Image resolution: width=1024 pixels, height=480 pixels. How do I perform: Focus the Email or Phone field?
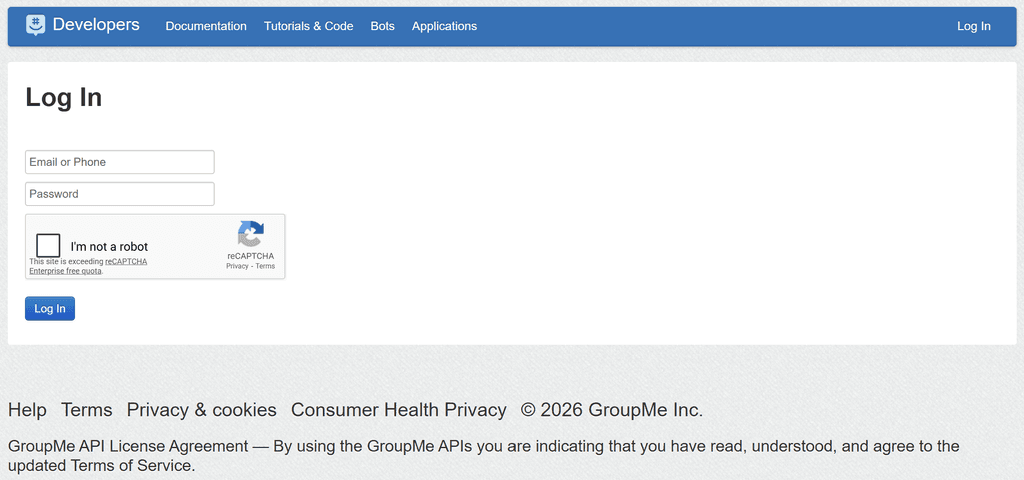pyautogui.click(x=120, y=162)
